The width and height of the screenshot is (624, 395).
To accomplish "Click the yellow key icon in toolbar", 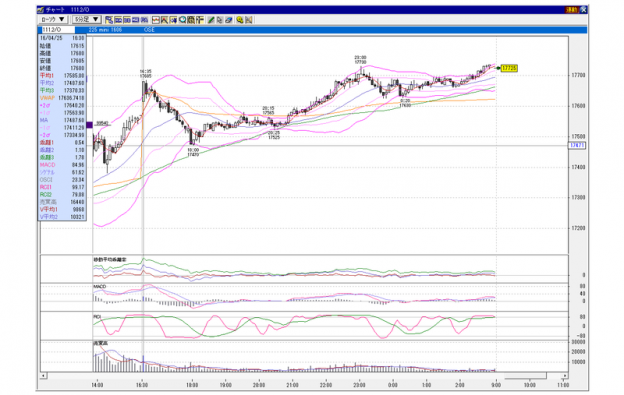I will pos(240,20).
